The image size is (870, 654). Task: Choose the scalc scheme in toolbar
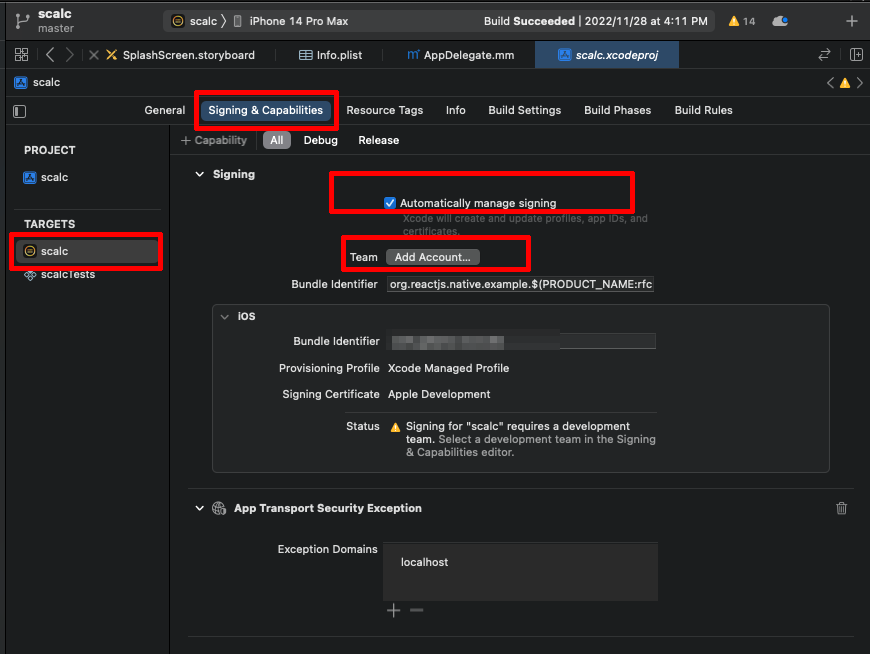point(195,21)
